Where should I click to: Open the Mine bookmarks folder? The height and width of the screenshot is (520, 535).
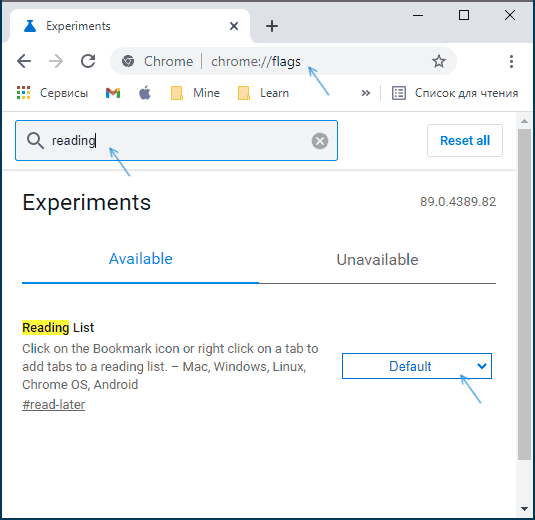tap(195, 93)
